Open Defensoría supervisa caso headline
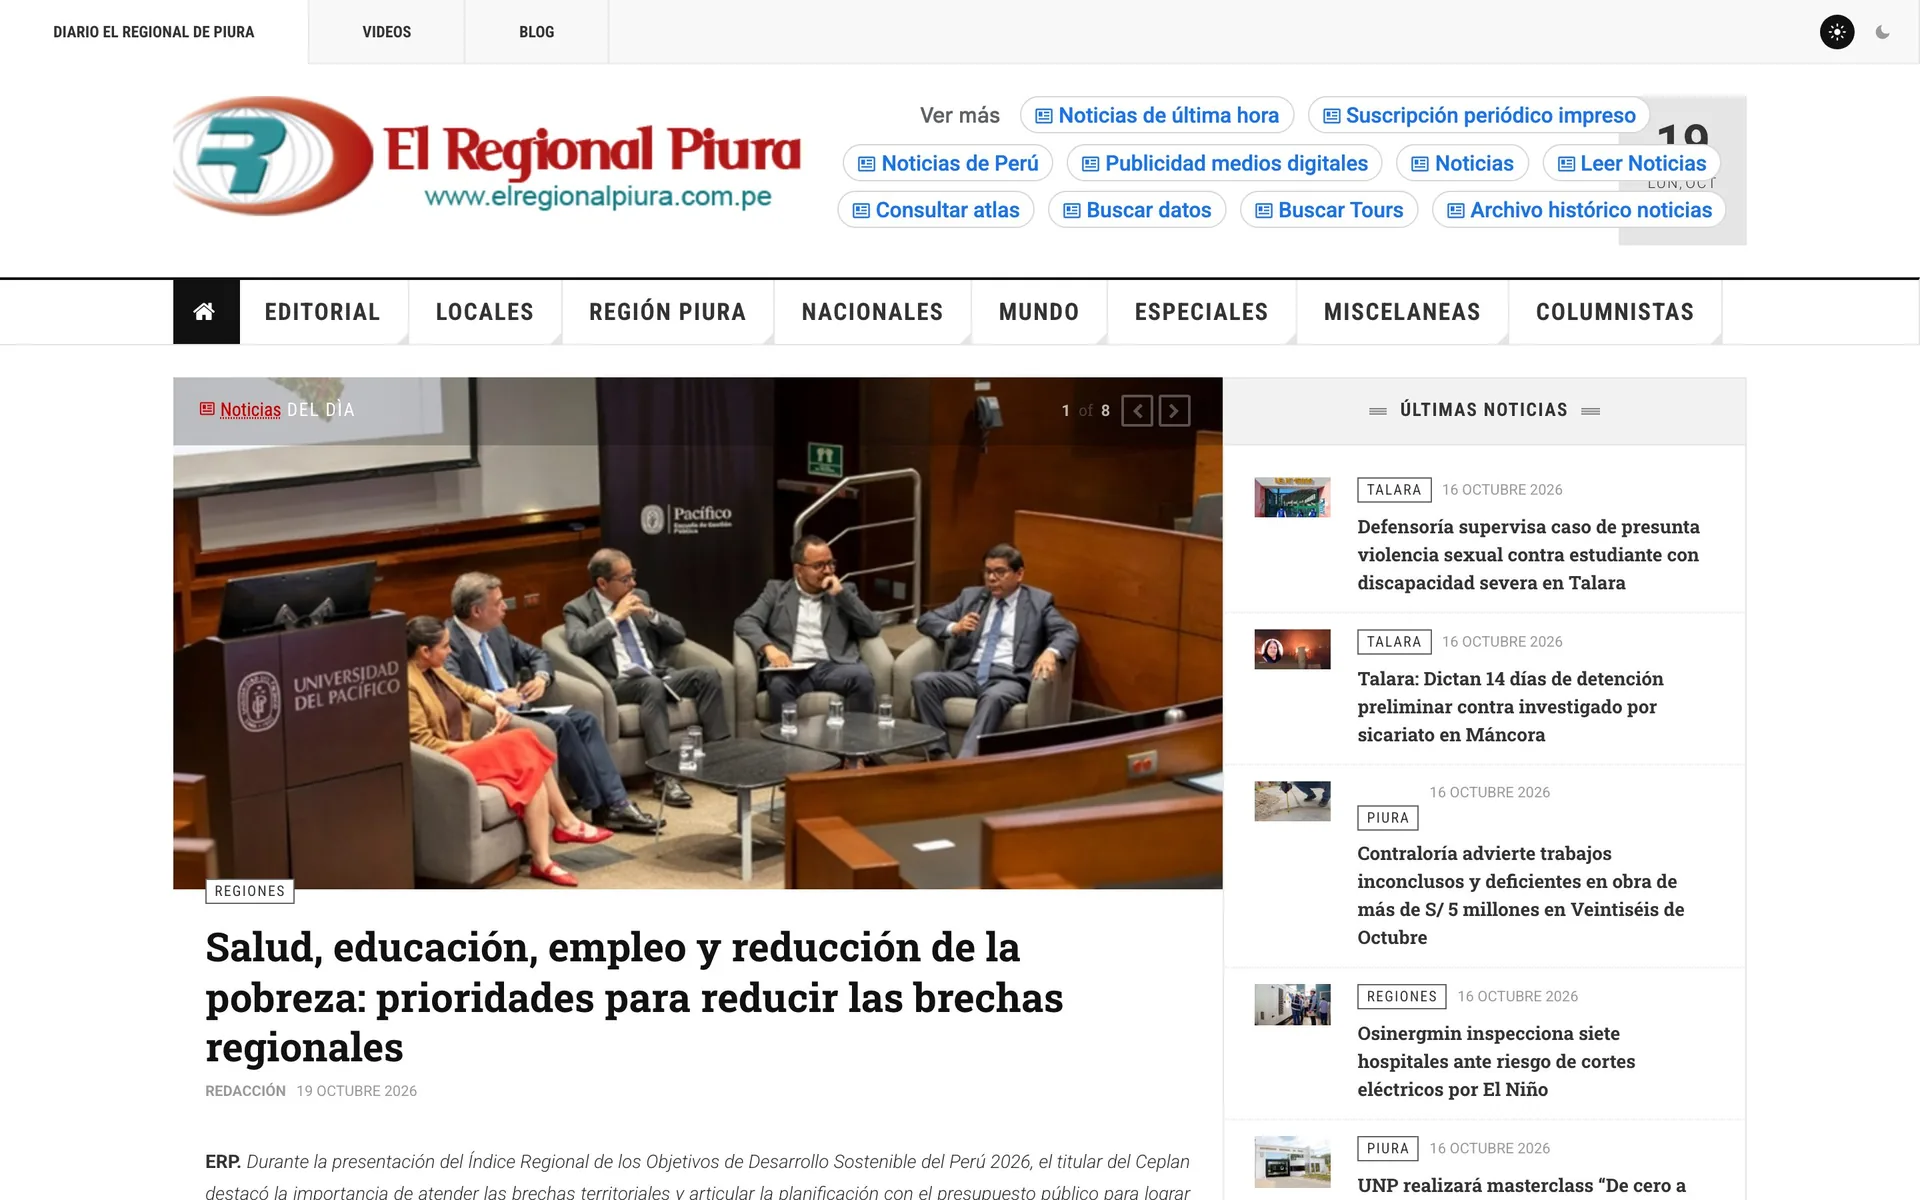This screenshot has height=1200, width=1920. pyautogui.click(x=1528, y=555)
